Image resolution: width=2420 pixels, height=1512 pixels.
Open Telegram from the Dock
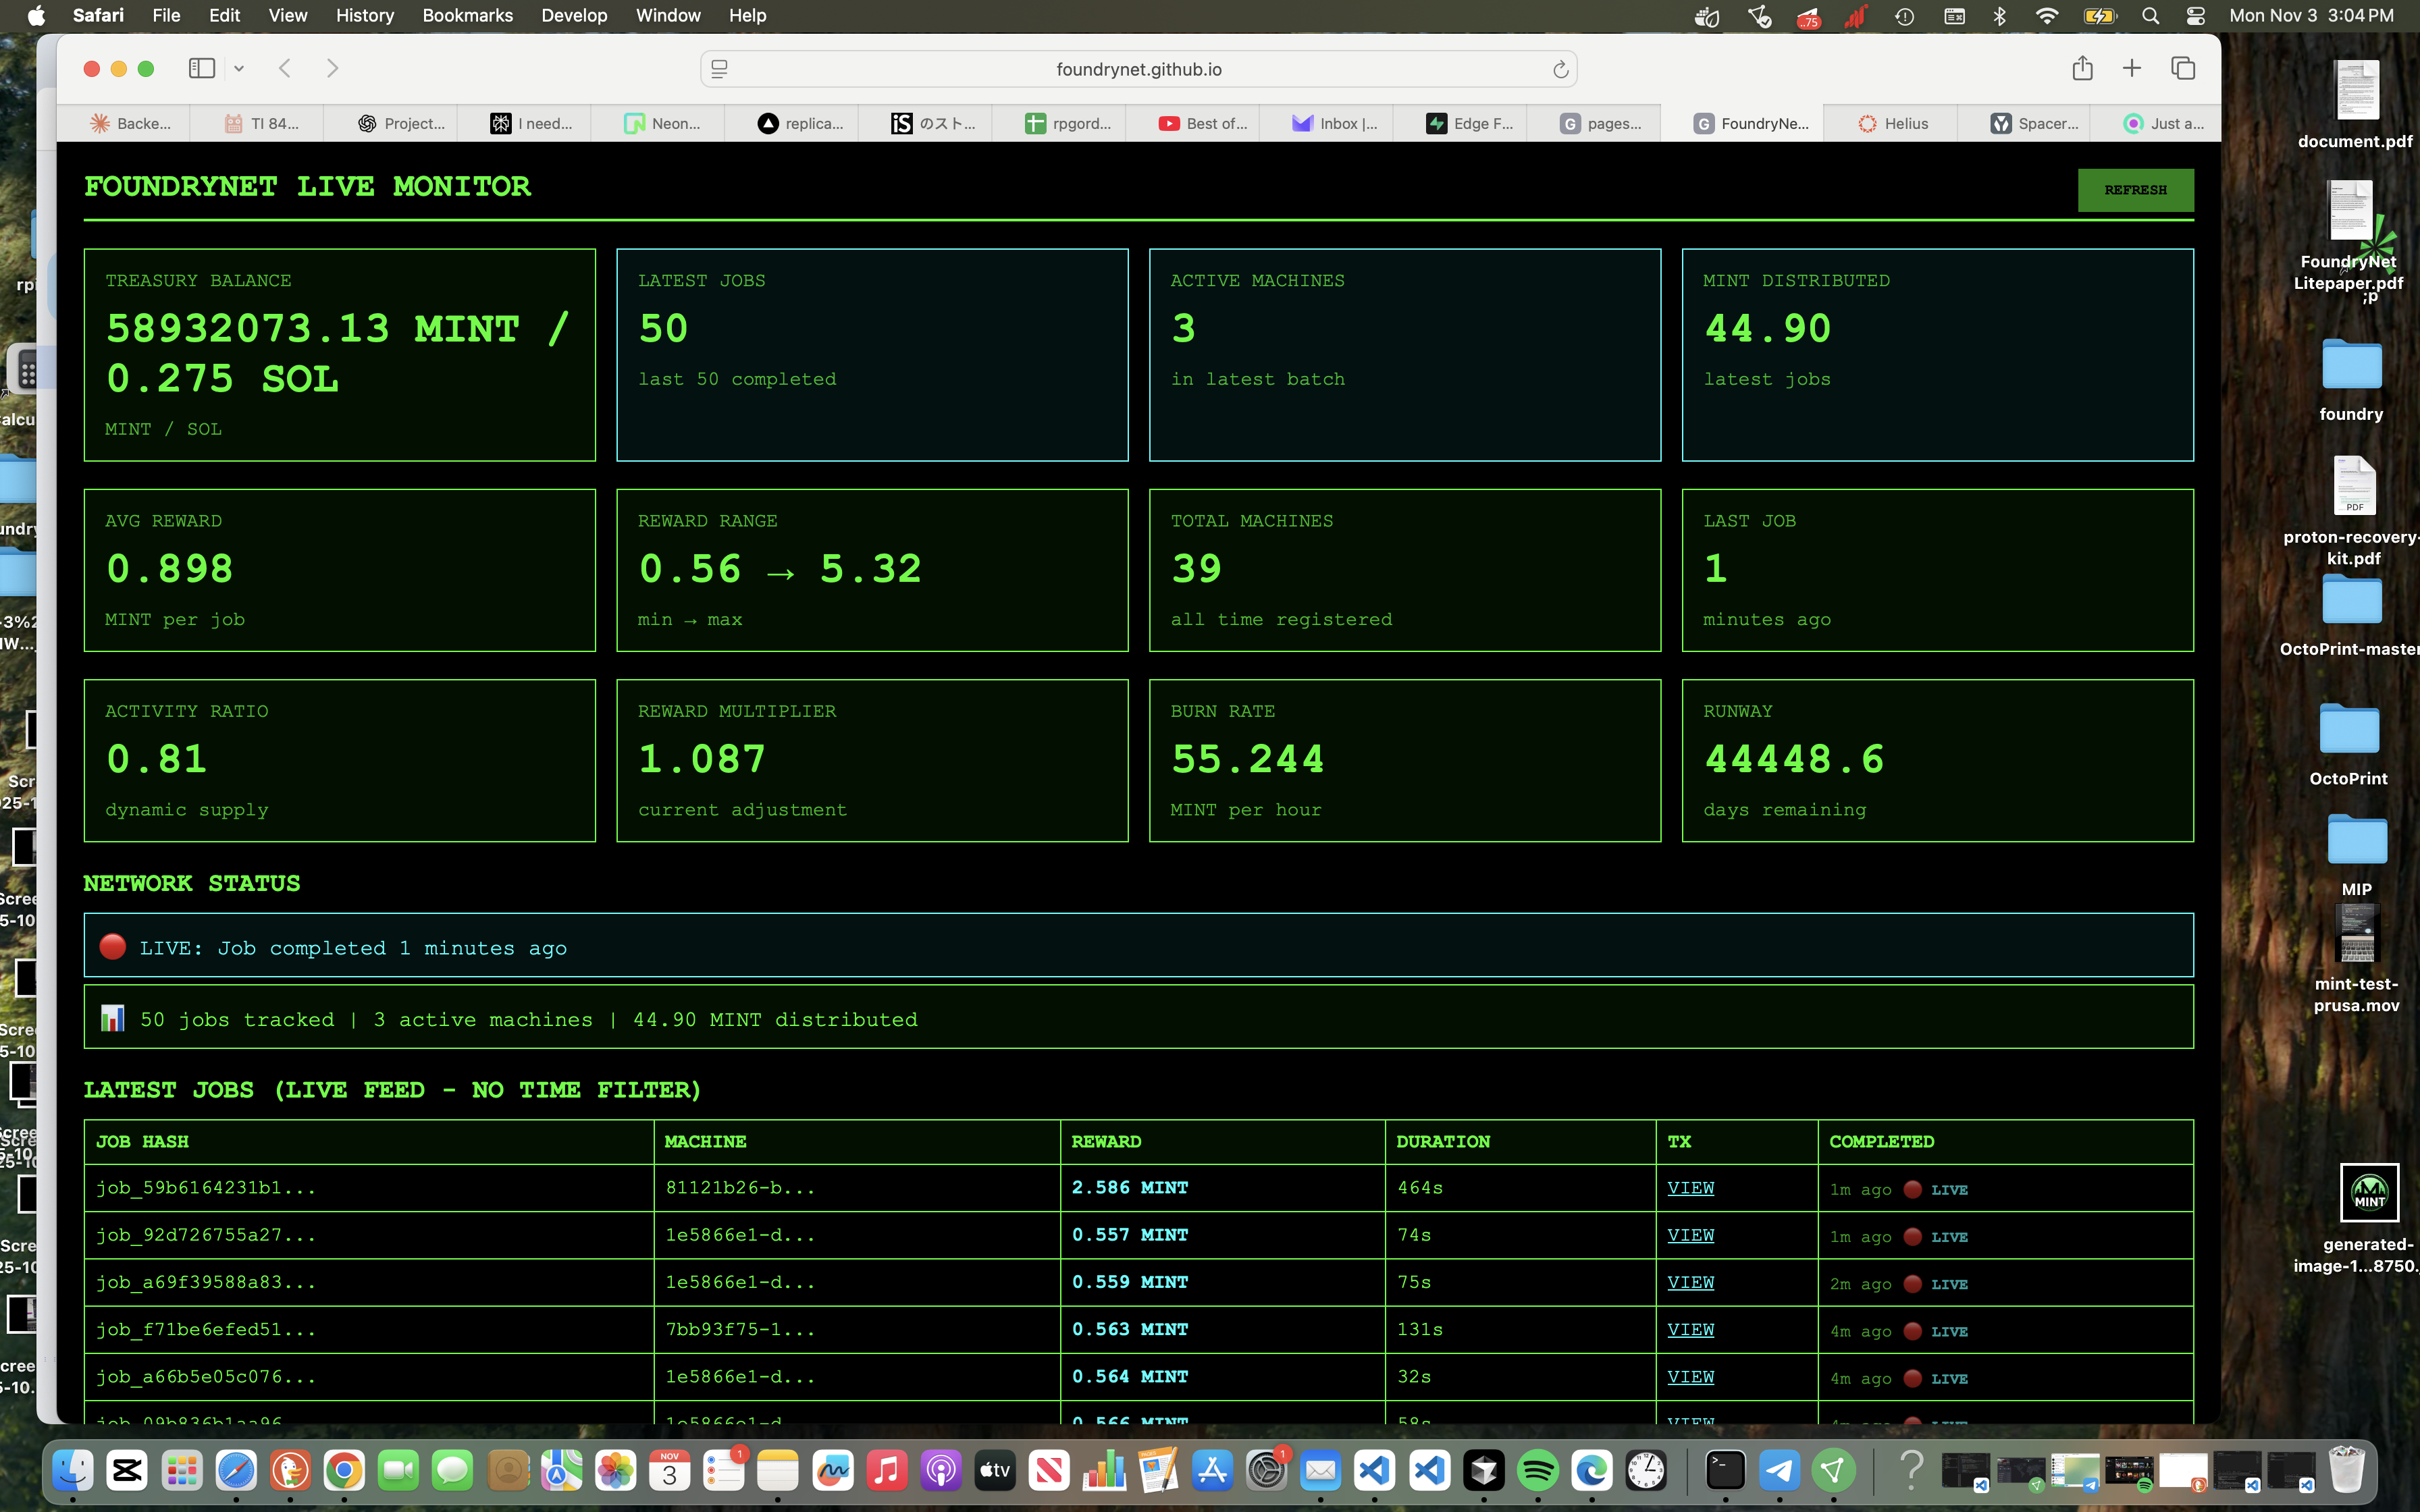click(1781, 1470)
